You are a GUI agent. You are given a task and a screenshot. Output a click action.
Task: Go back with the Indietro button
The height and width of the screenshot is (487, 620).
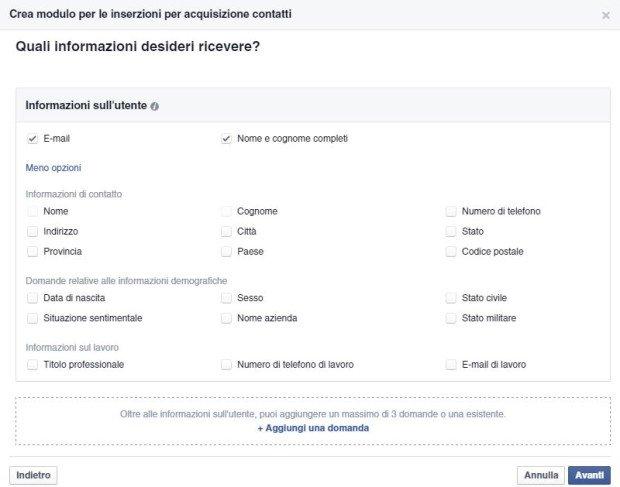coord(33,475)
